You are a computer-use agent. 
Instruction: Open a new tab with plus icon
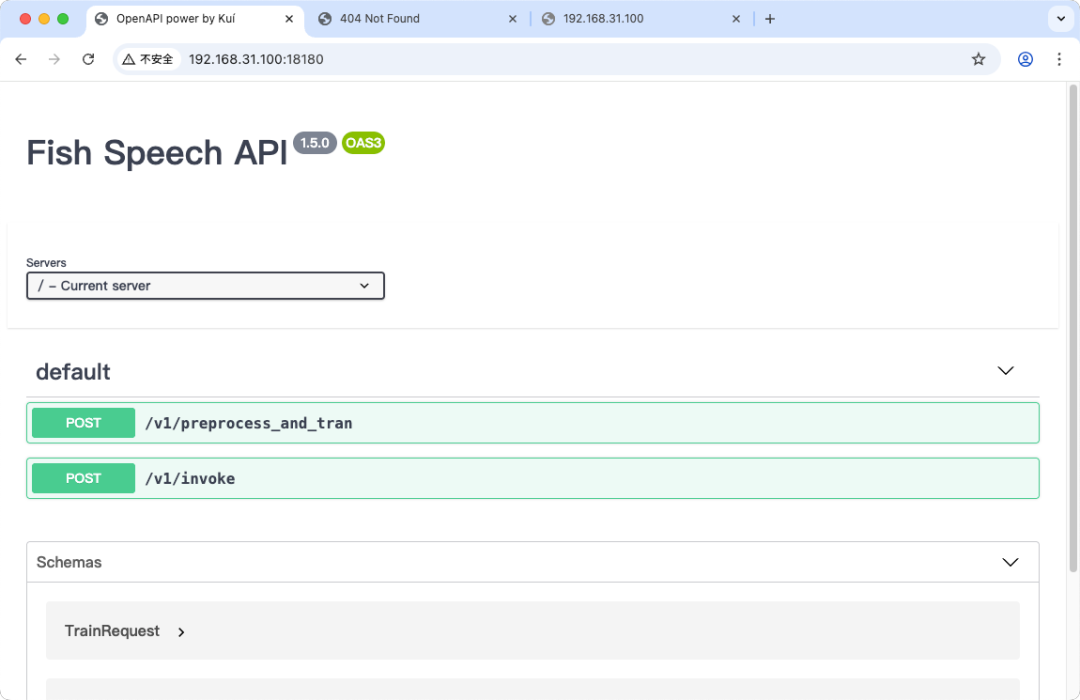coord(769,19)
